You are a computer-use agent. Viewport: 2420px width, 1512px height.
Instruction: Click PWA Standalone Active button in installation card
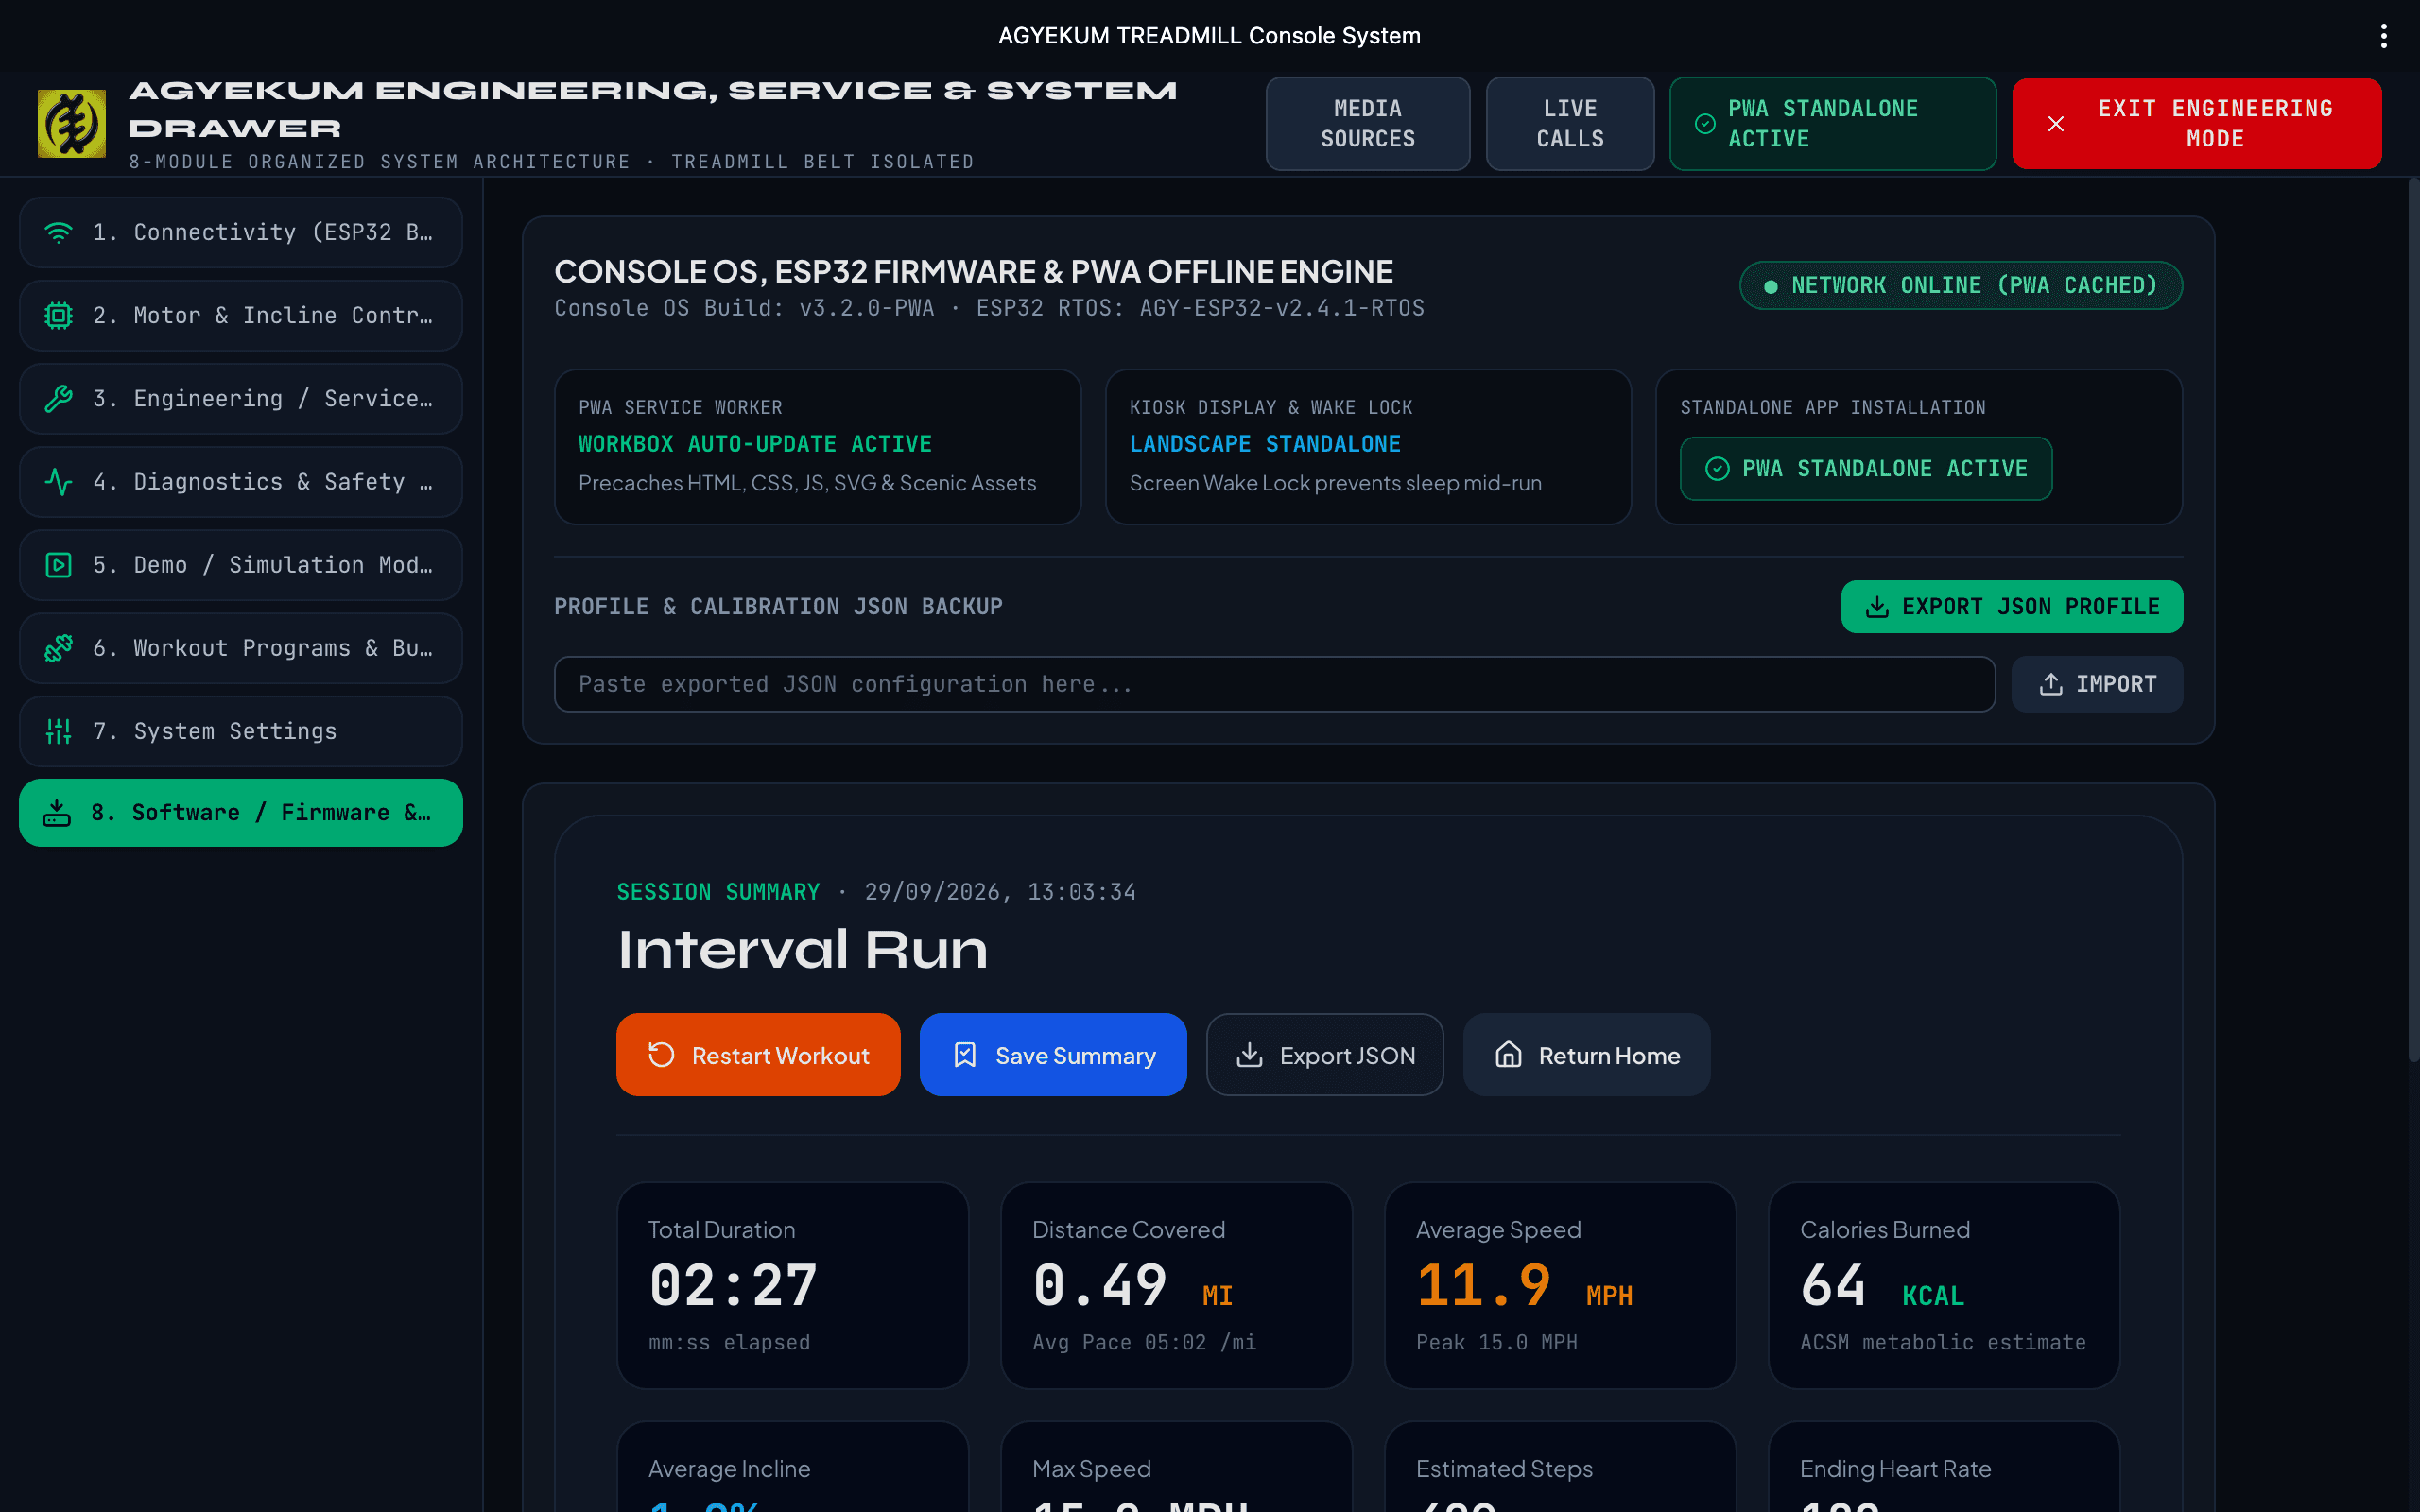point(1865,469)
